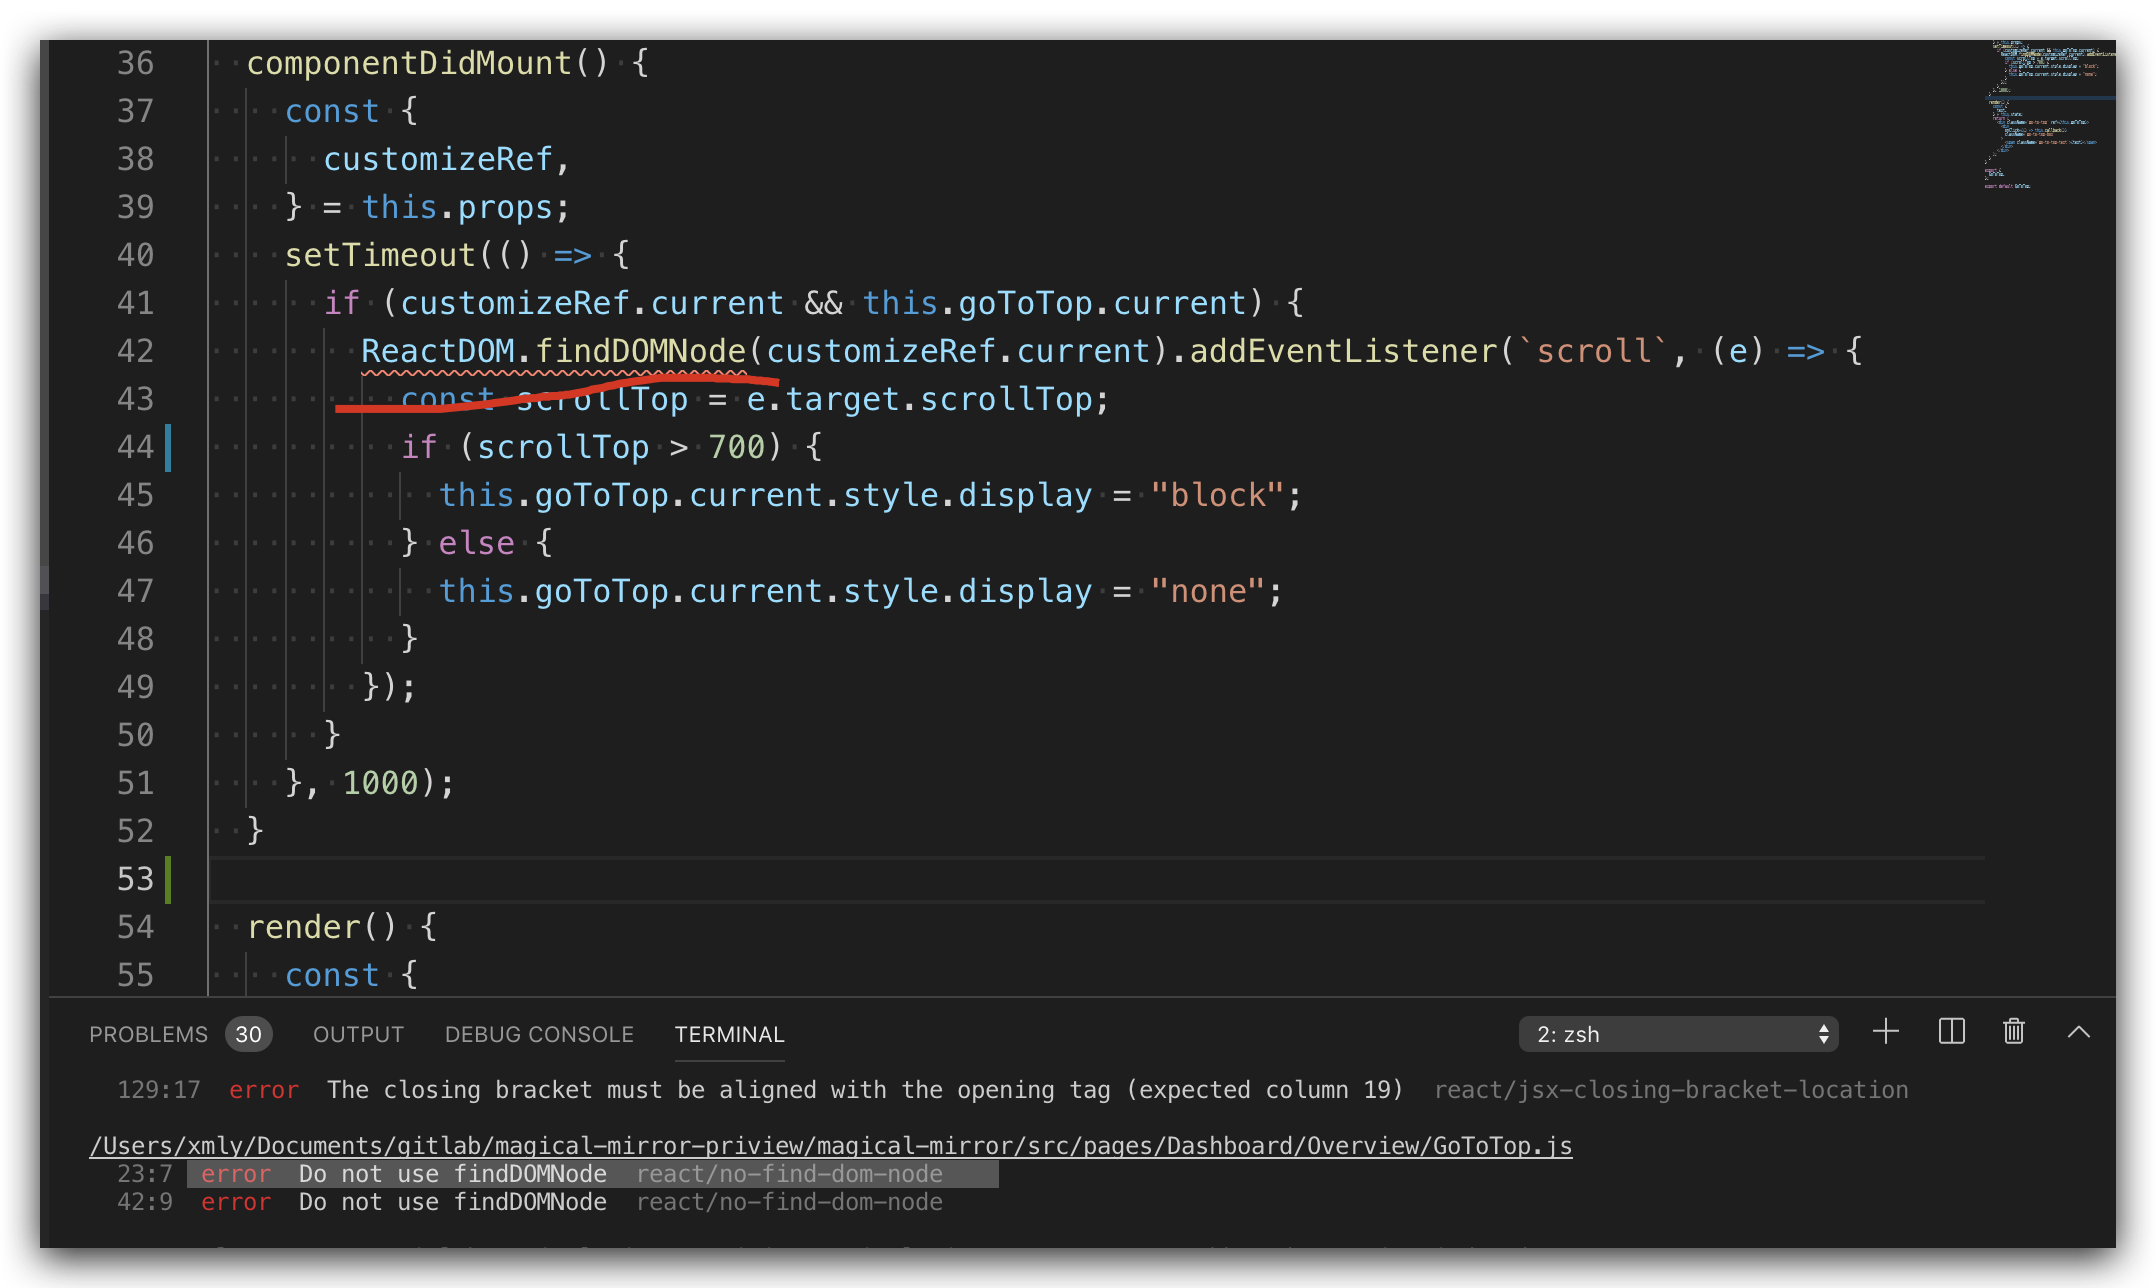Click the `scroll` template string
2156x1288 pixels.
pyautogui.click(x=1593, y=351)
